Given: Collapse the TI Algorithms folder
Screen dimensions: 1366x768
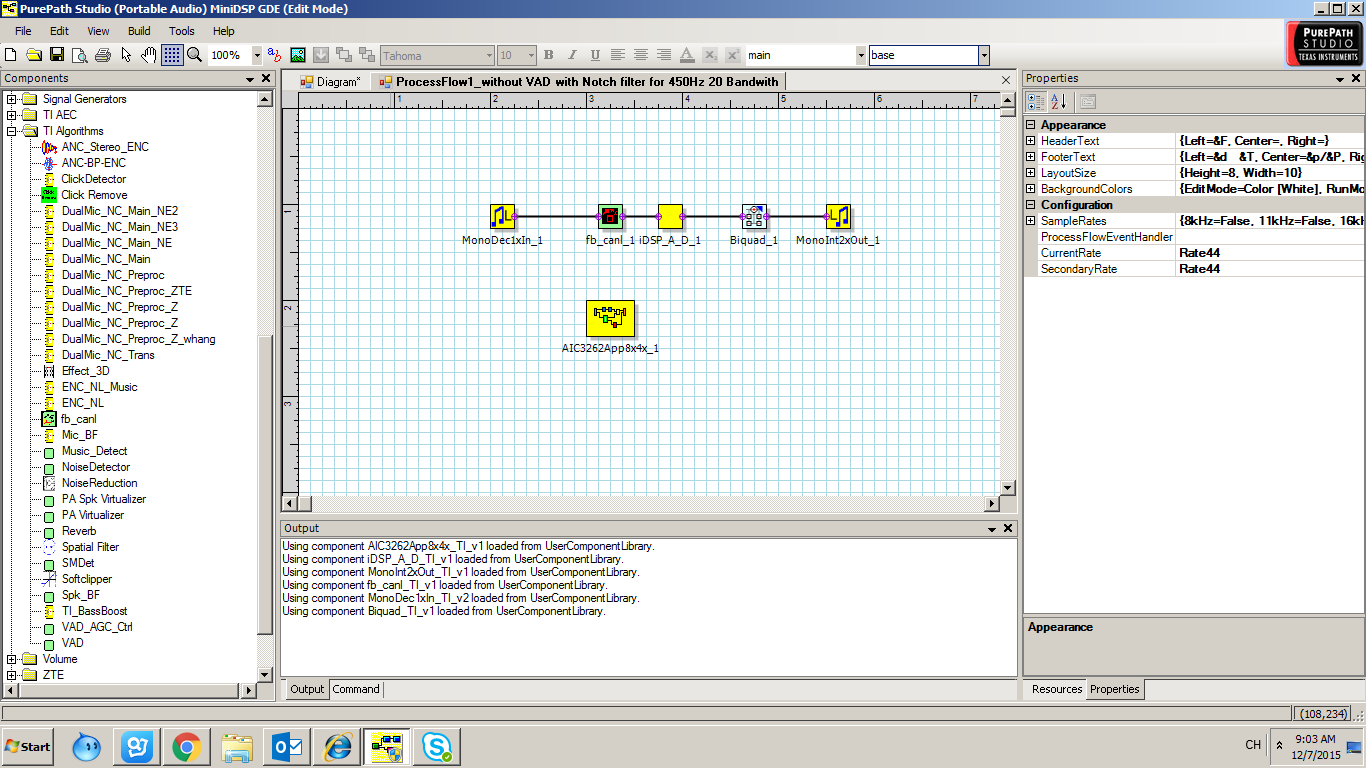Looking at the screenshot, I should [12, 131].
